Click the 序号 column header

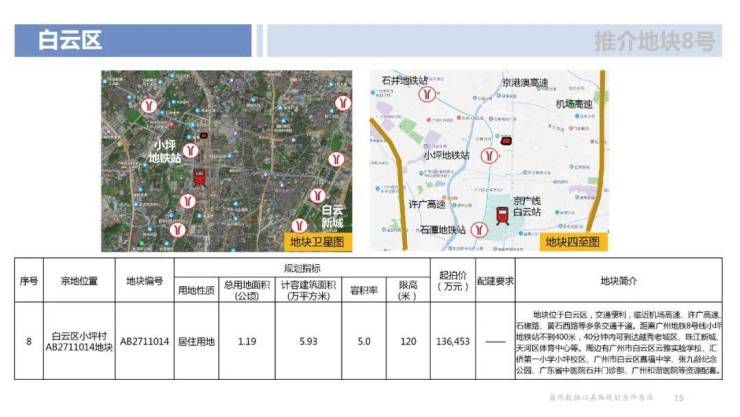tap(29, 281)
